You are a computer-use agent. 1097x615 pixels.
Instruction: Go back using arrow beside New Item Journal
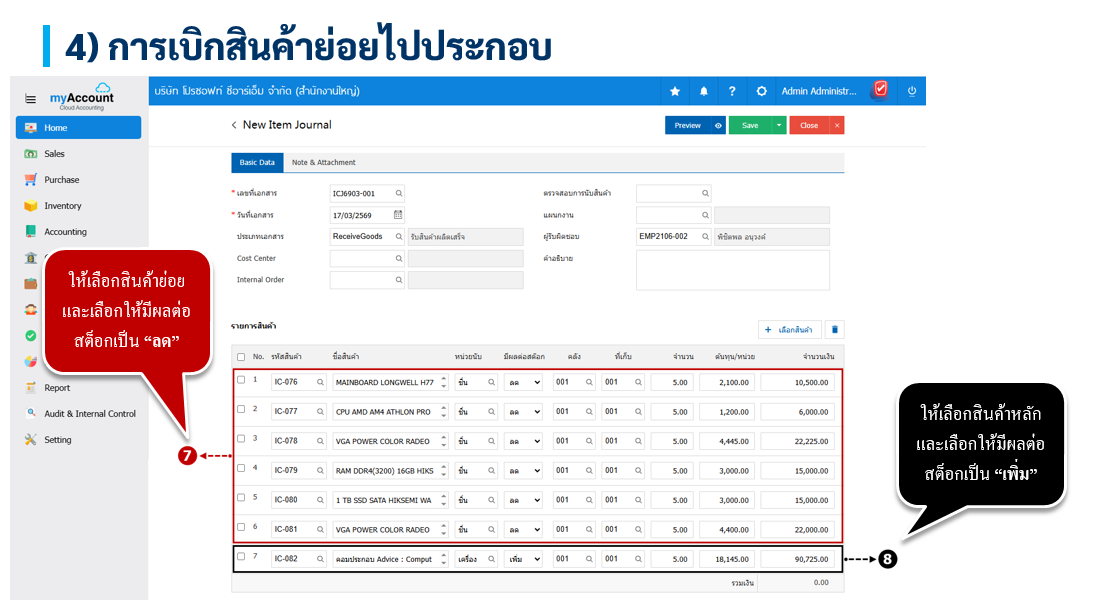click(234, 125)
